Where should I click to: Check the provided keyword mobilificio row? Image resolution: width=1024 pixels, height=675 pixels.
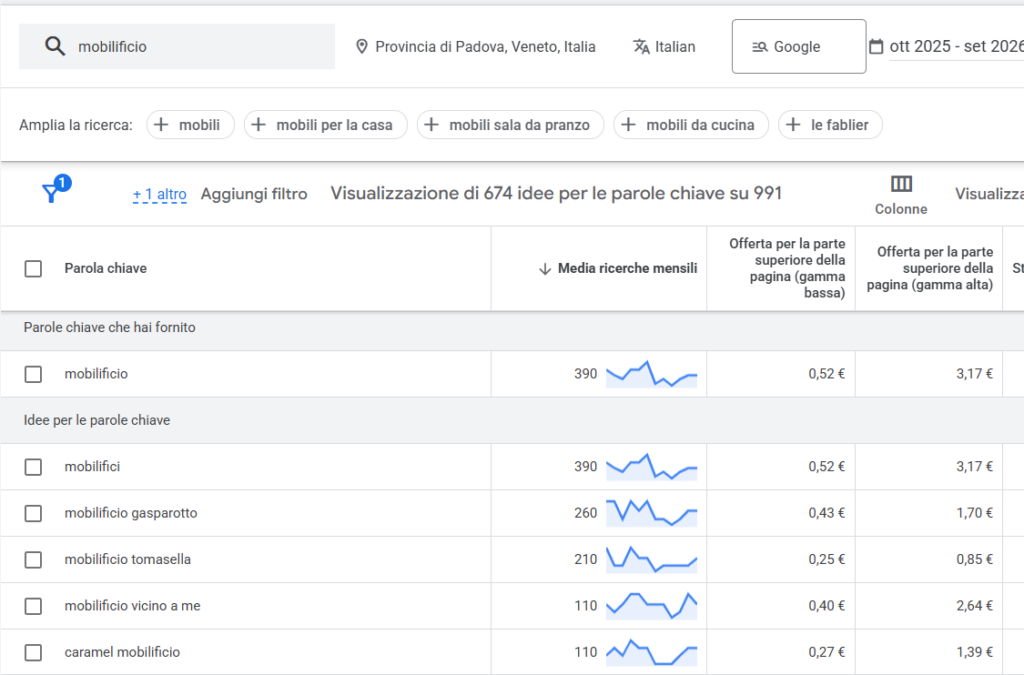[33, 374]
